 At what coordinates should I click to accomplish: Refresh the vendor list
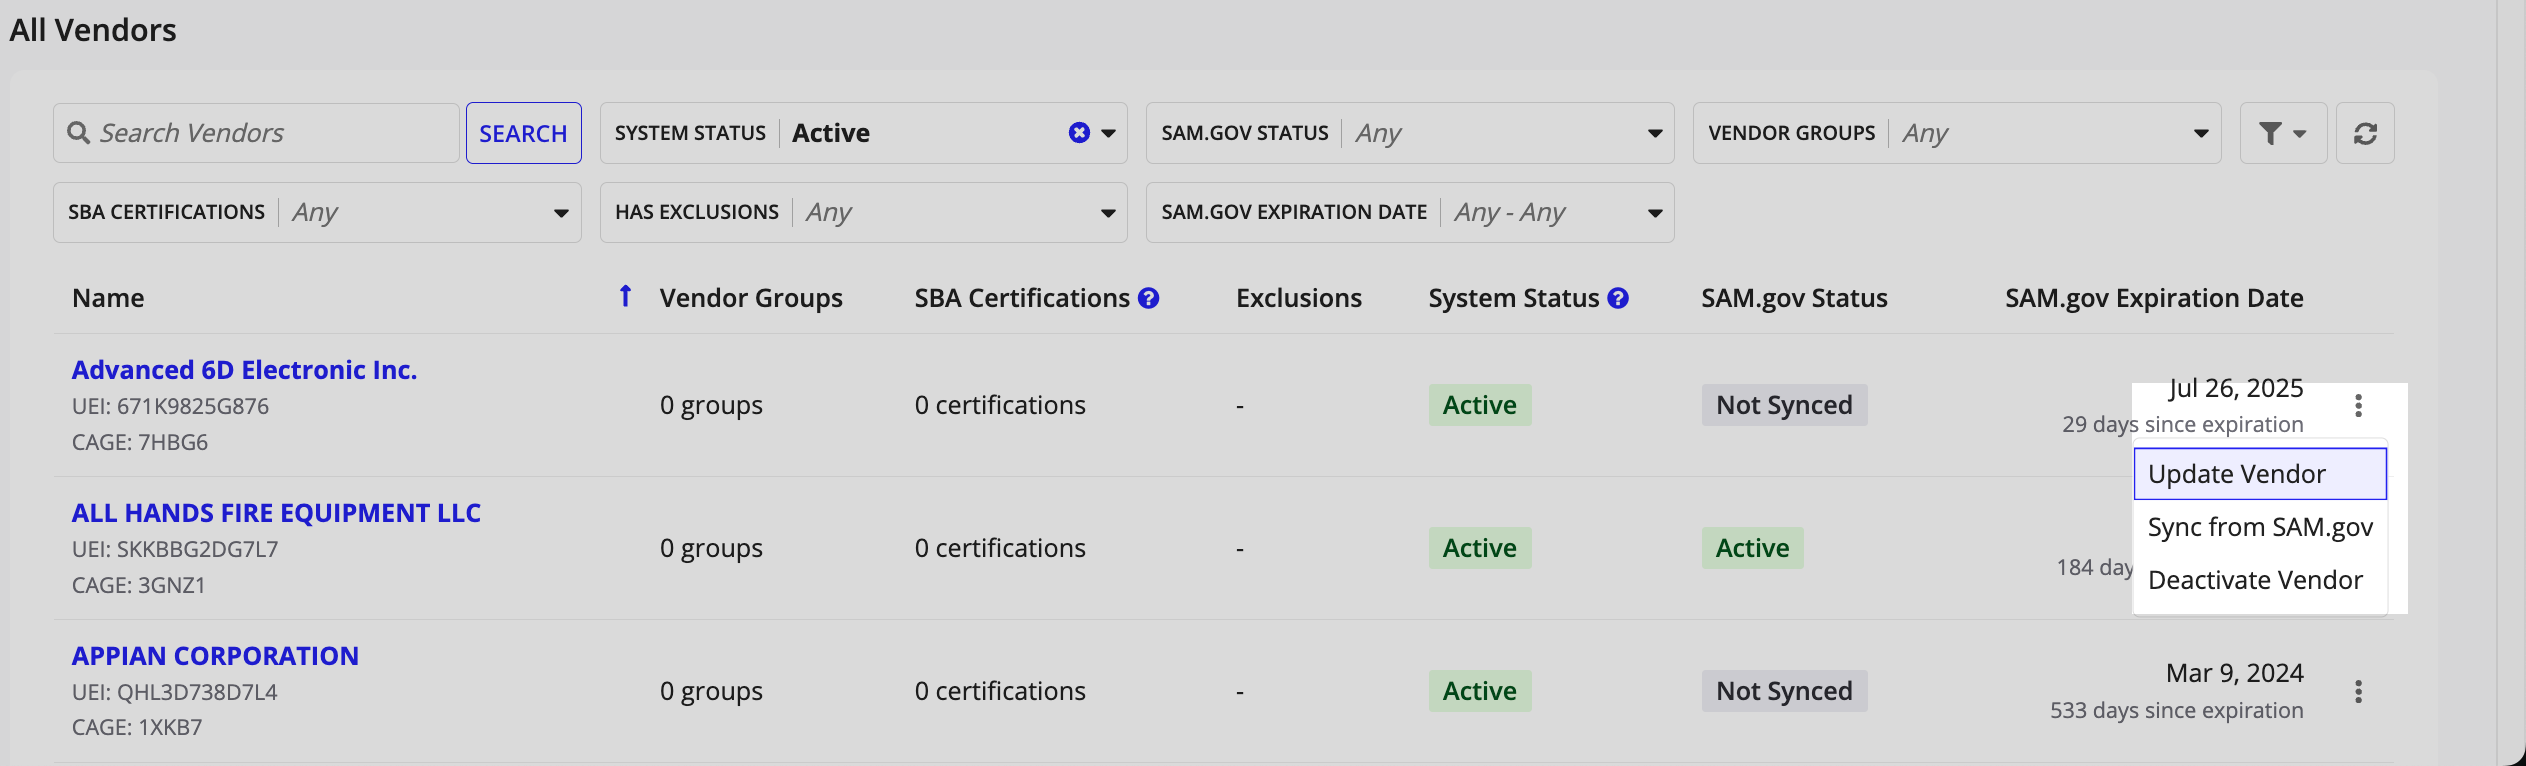point(2365,133)
